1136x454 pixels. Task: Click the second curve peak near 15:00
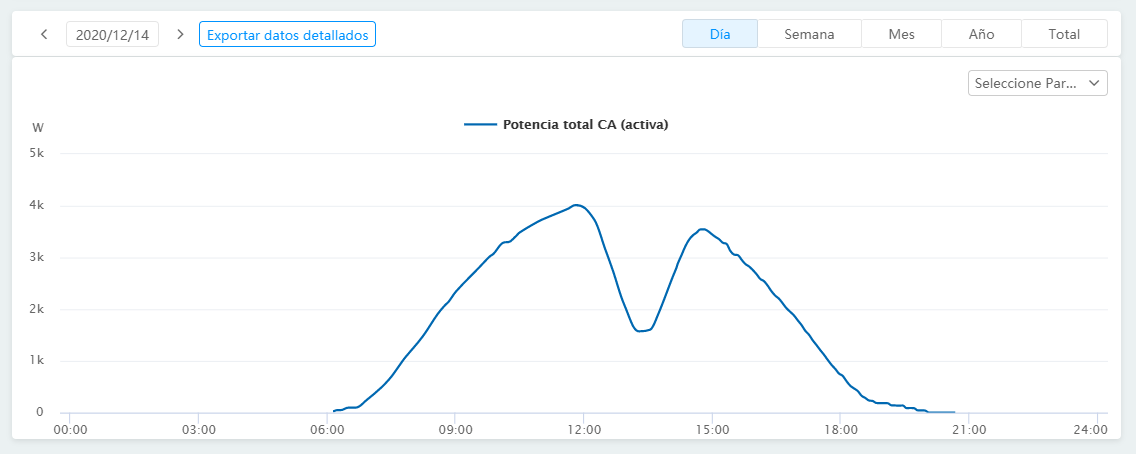(x=703, y=229)
